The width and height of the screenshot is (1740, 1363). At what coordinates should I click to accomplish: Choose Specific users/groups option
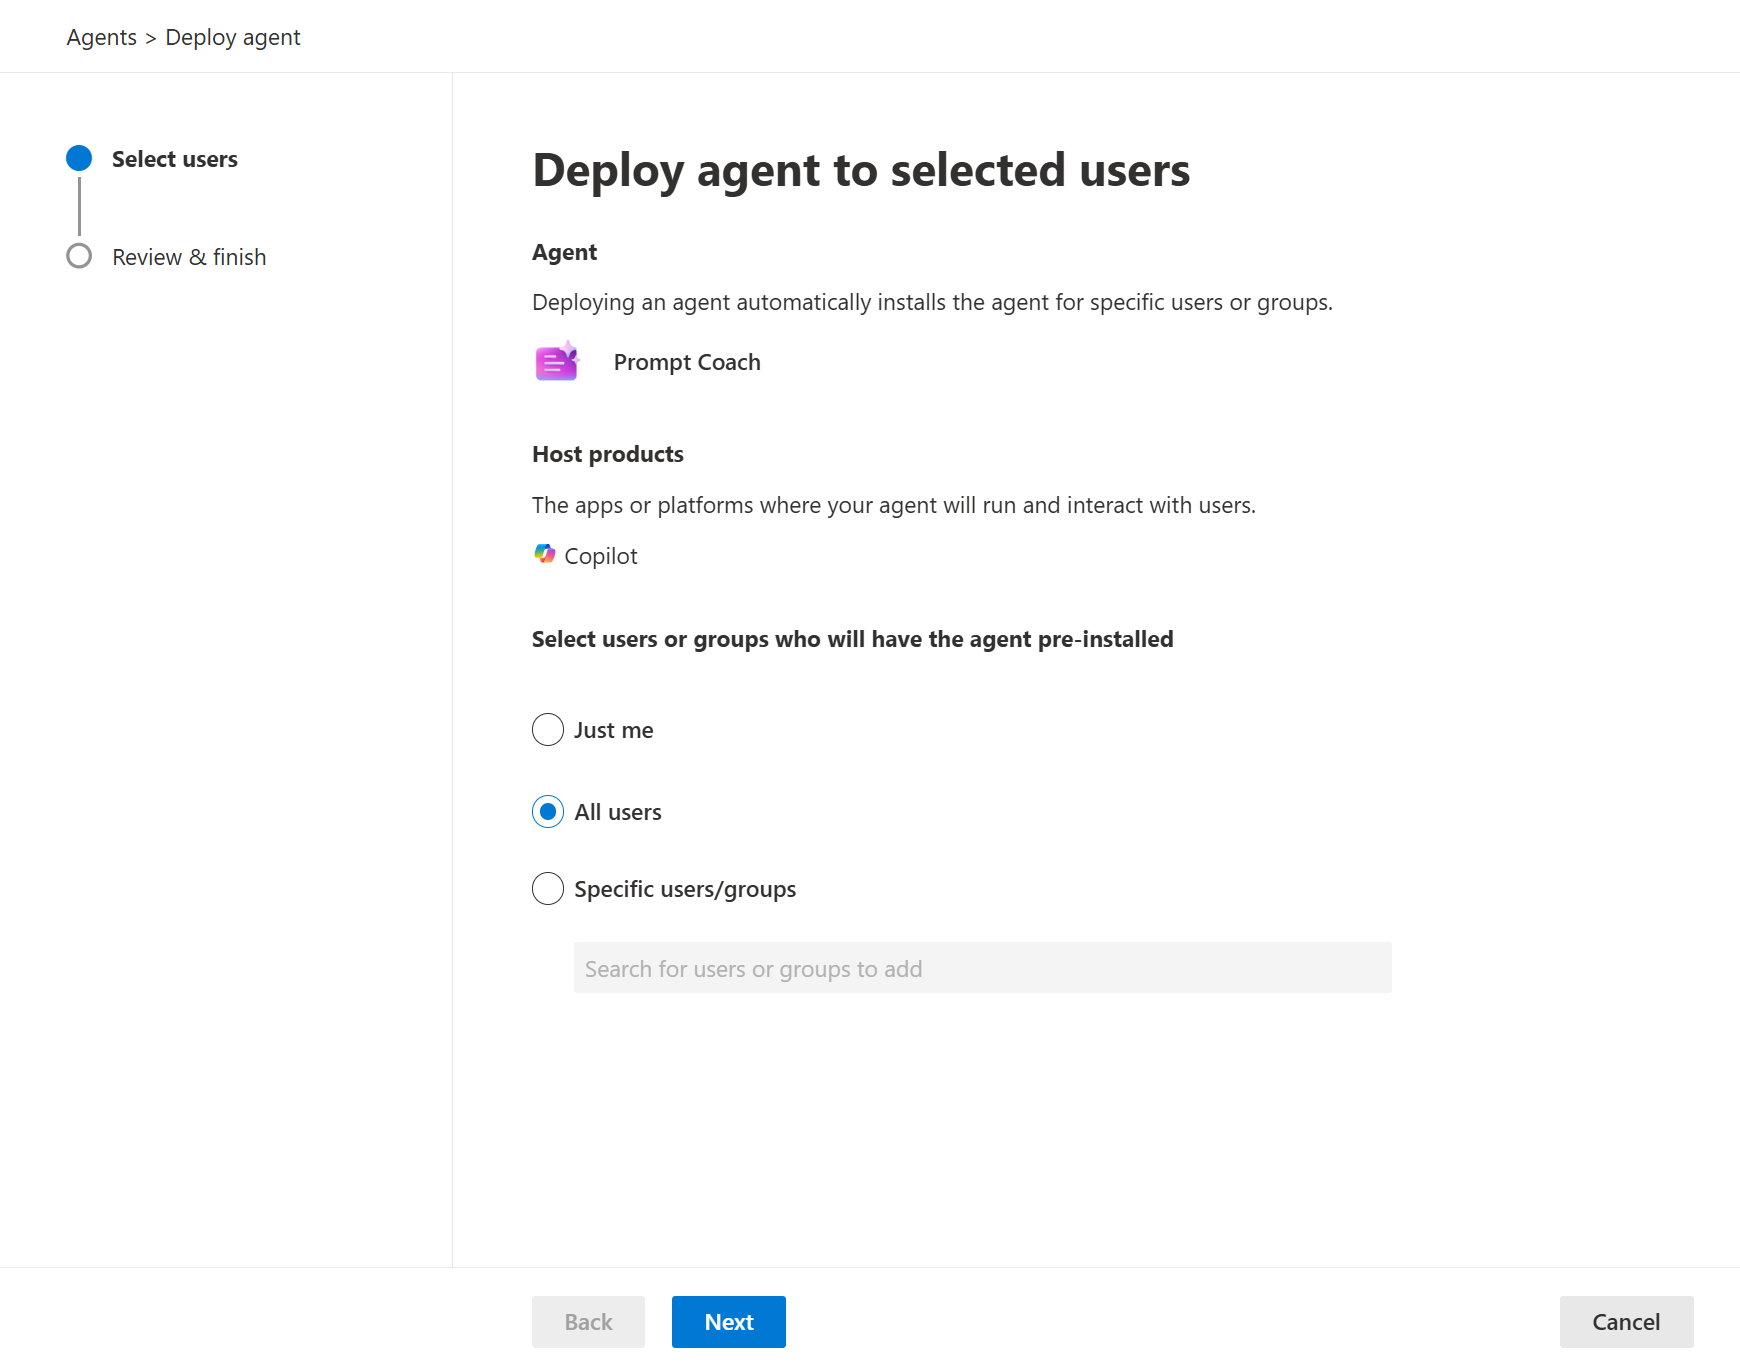(547, 889)
